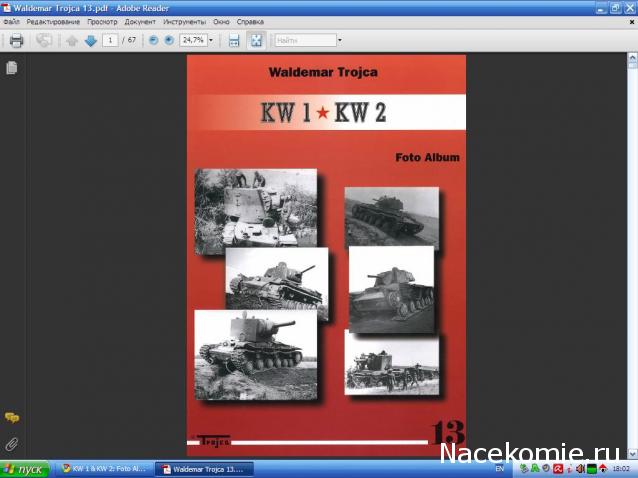Expand the search options dropdown arrow
The image size is (638, 478).
[340, 40]
